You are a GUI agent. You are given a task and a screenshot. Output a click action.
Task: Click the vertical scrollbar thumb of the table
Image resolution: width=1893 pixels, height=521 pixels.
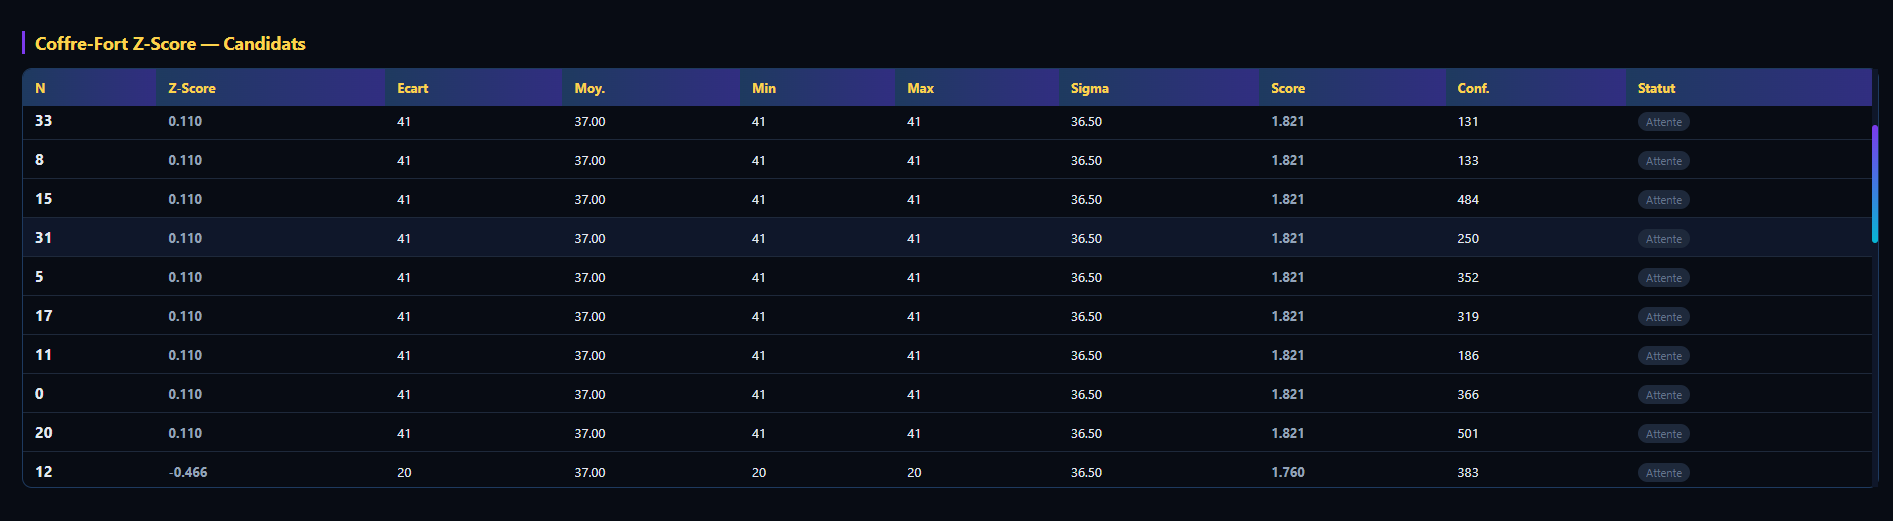point(1875,184)
